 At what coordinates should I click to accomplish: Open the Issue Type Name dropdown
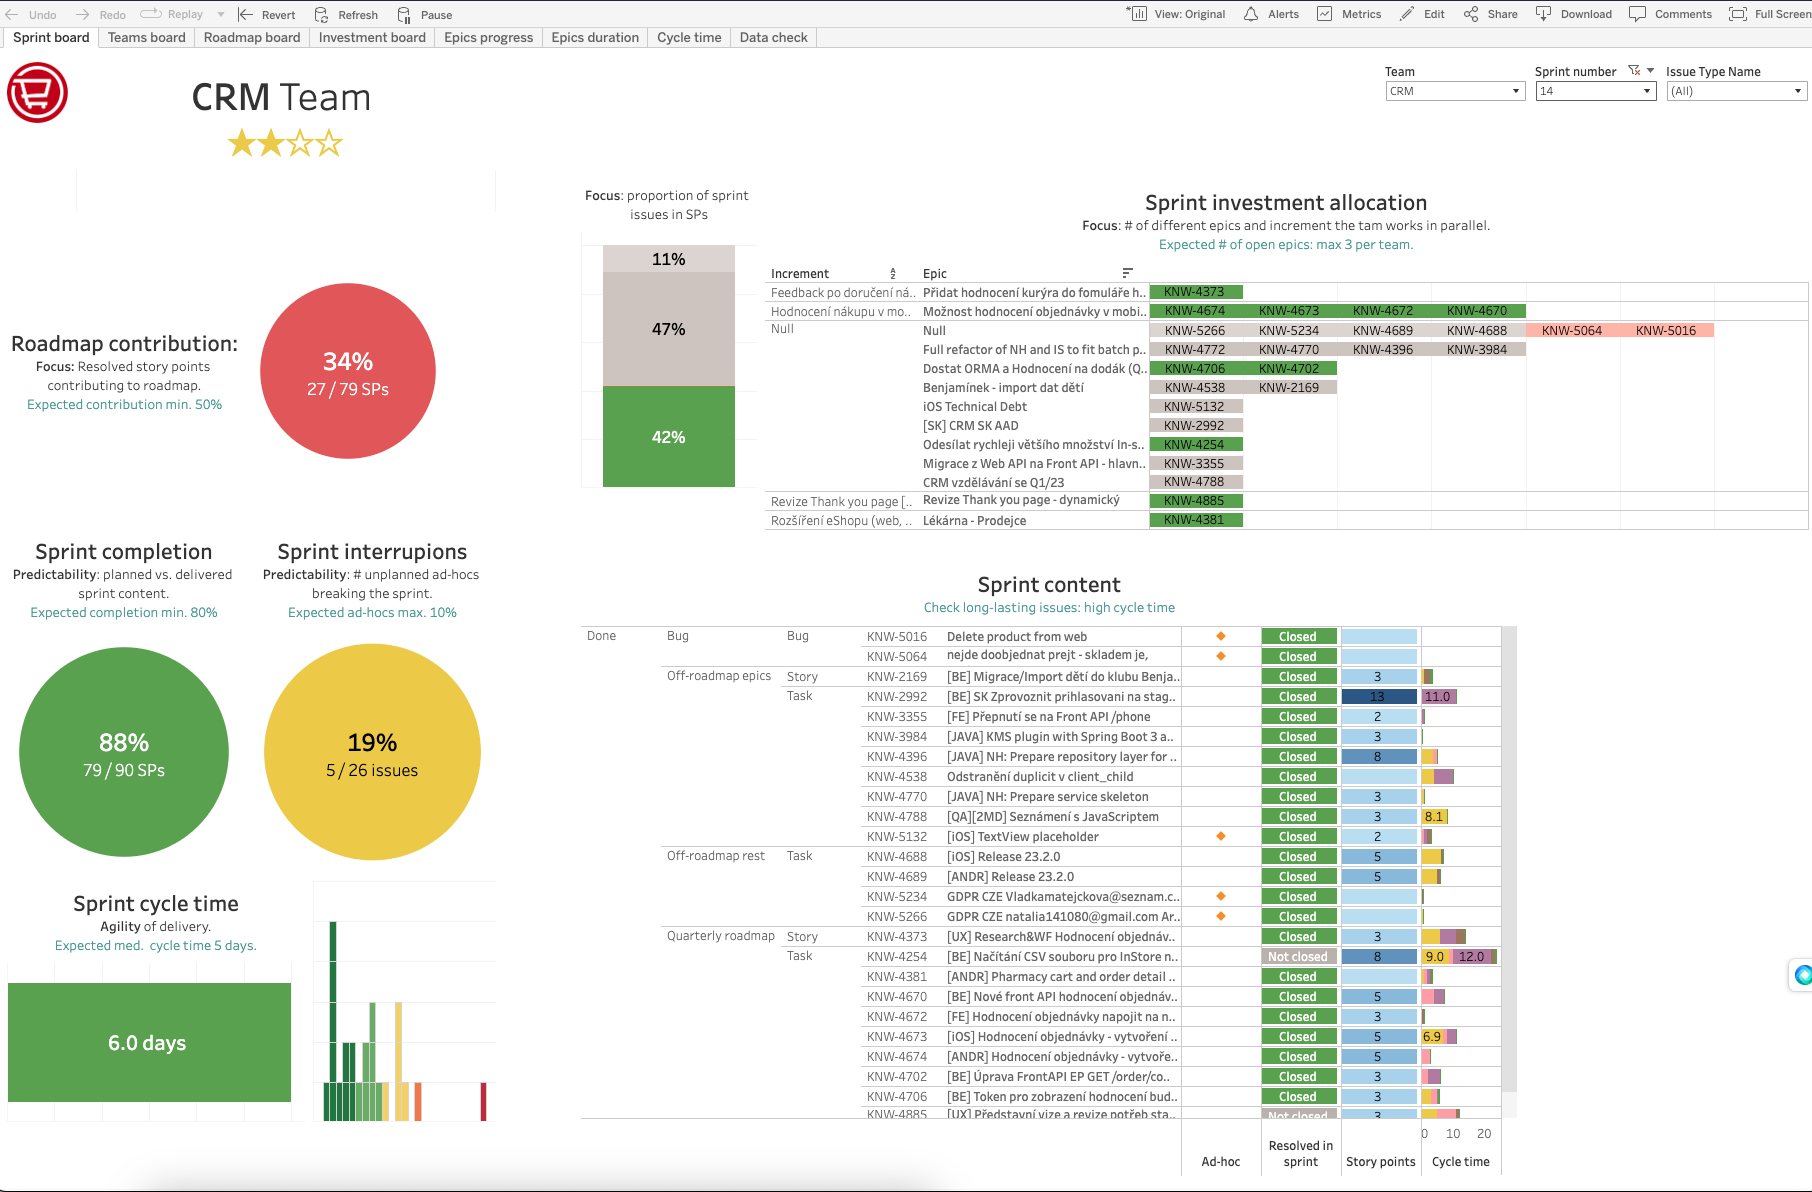tap(1737, 91)
